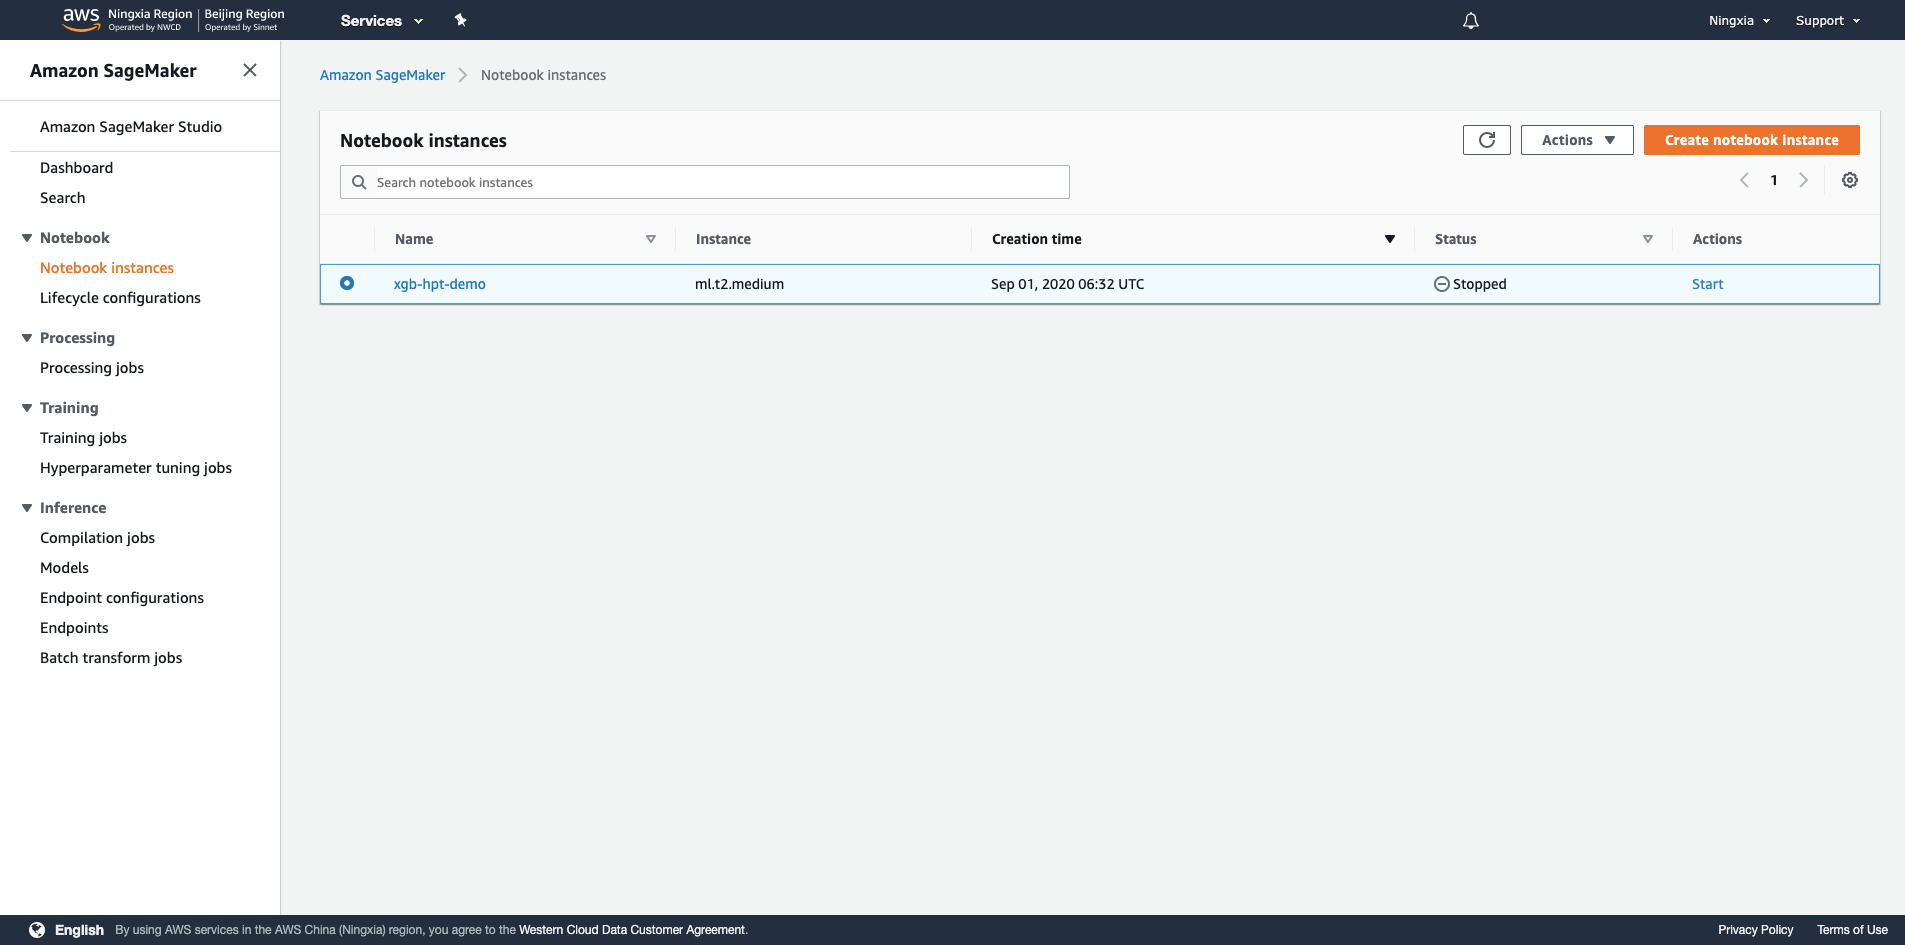Open the Services dropdown menu
The width and height of the screenshot is (1905, 945).
pos(382,20)
